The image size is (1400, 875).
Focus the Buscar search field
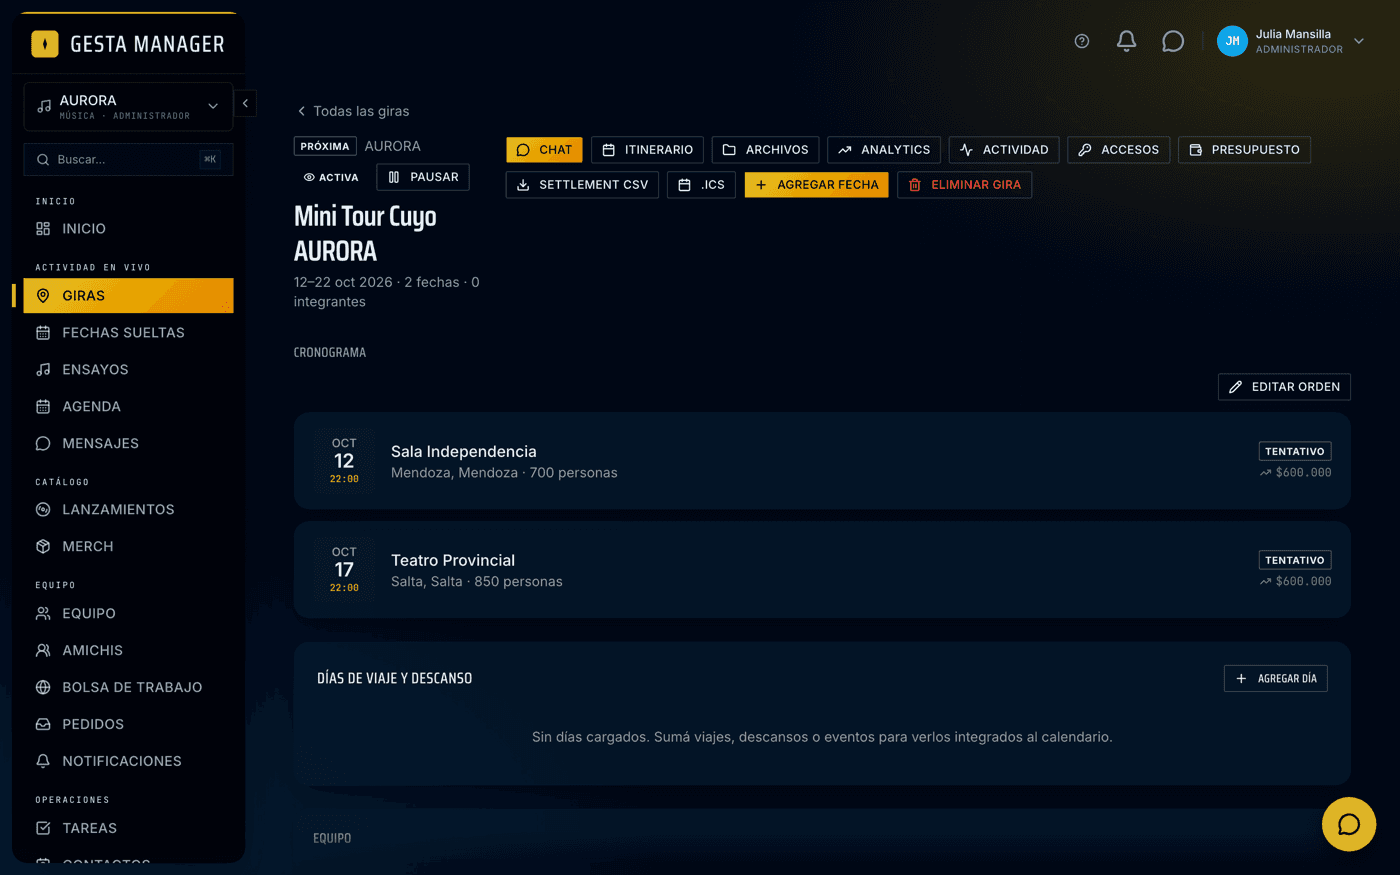coord(128,160)
